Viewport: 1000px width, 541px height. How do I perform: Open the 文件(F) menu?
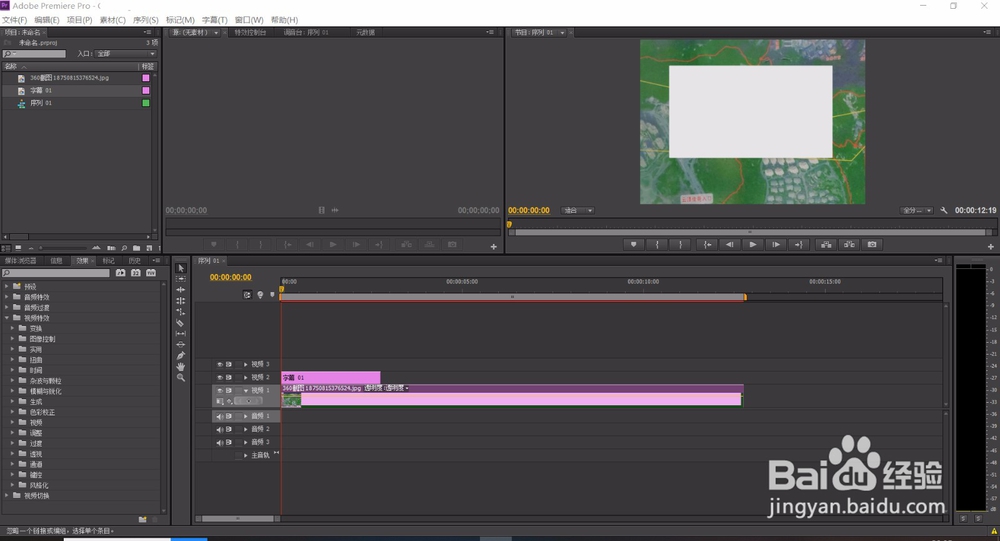click(x=15, y=20)
